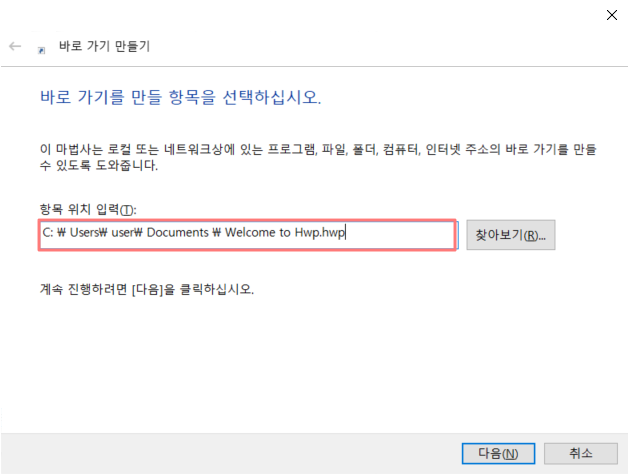This screenshot has width=628, height=474.
Task: Click the Documents segment in the path field
Action: point(178,232)
